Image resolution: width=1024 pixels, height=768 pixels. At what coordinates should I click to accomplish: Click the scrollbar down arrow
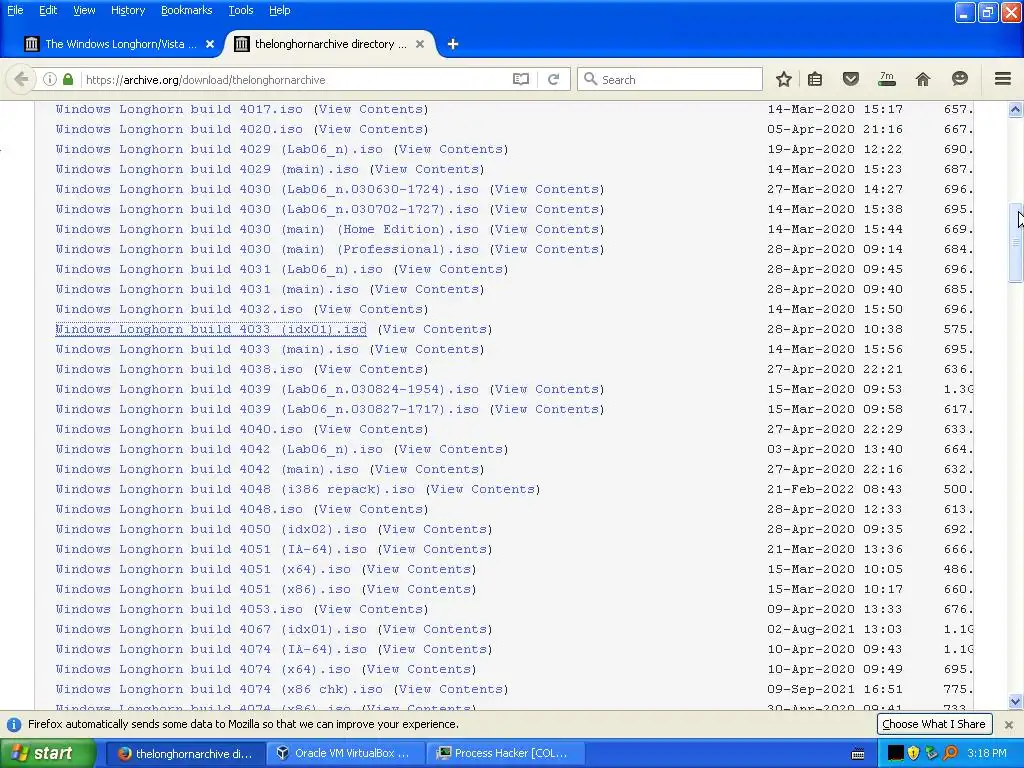[x=1015, y=702]
